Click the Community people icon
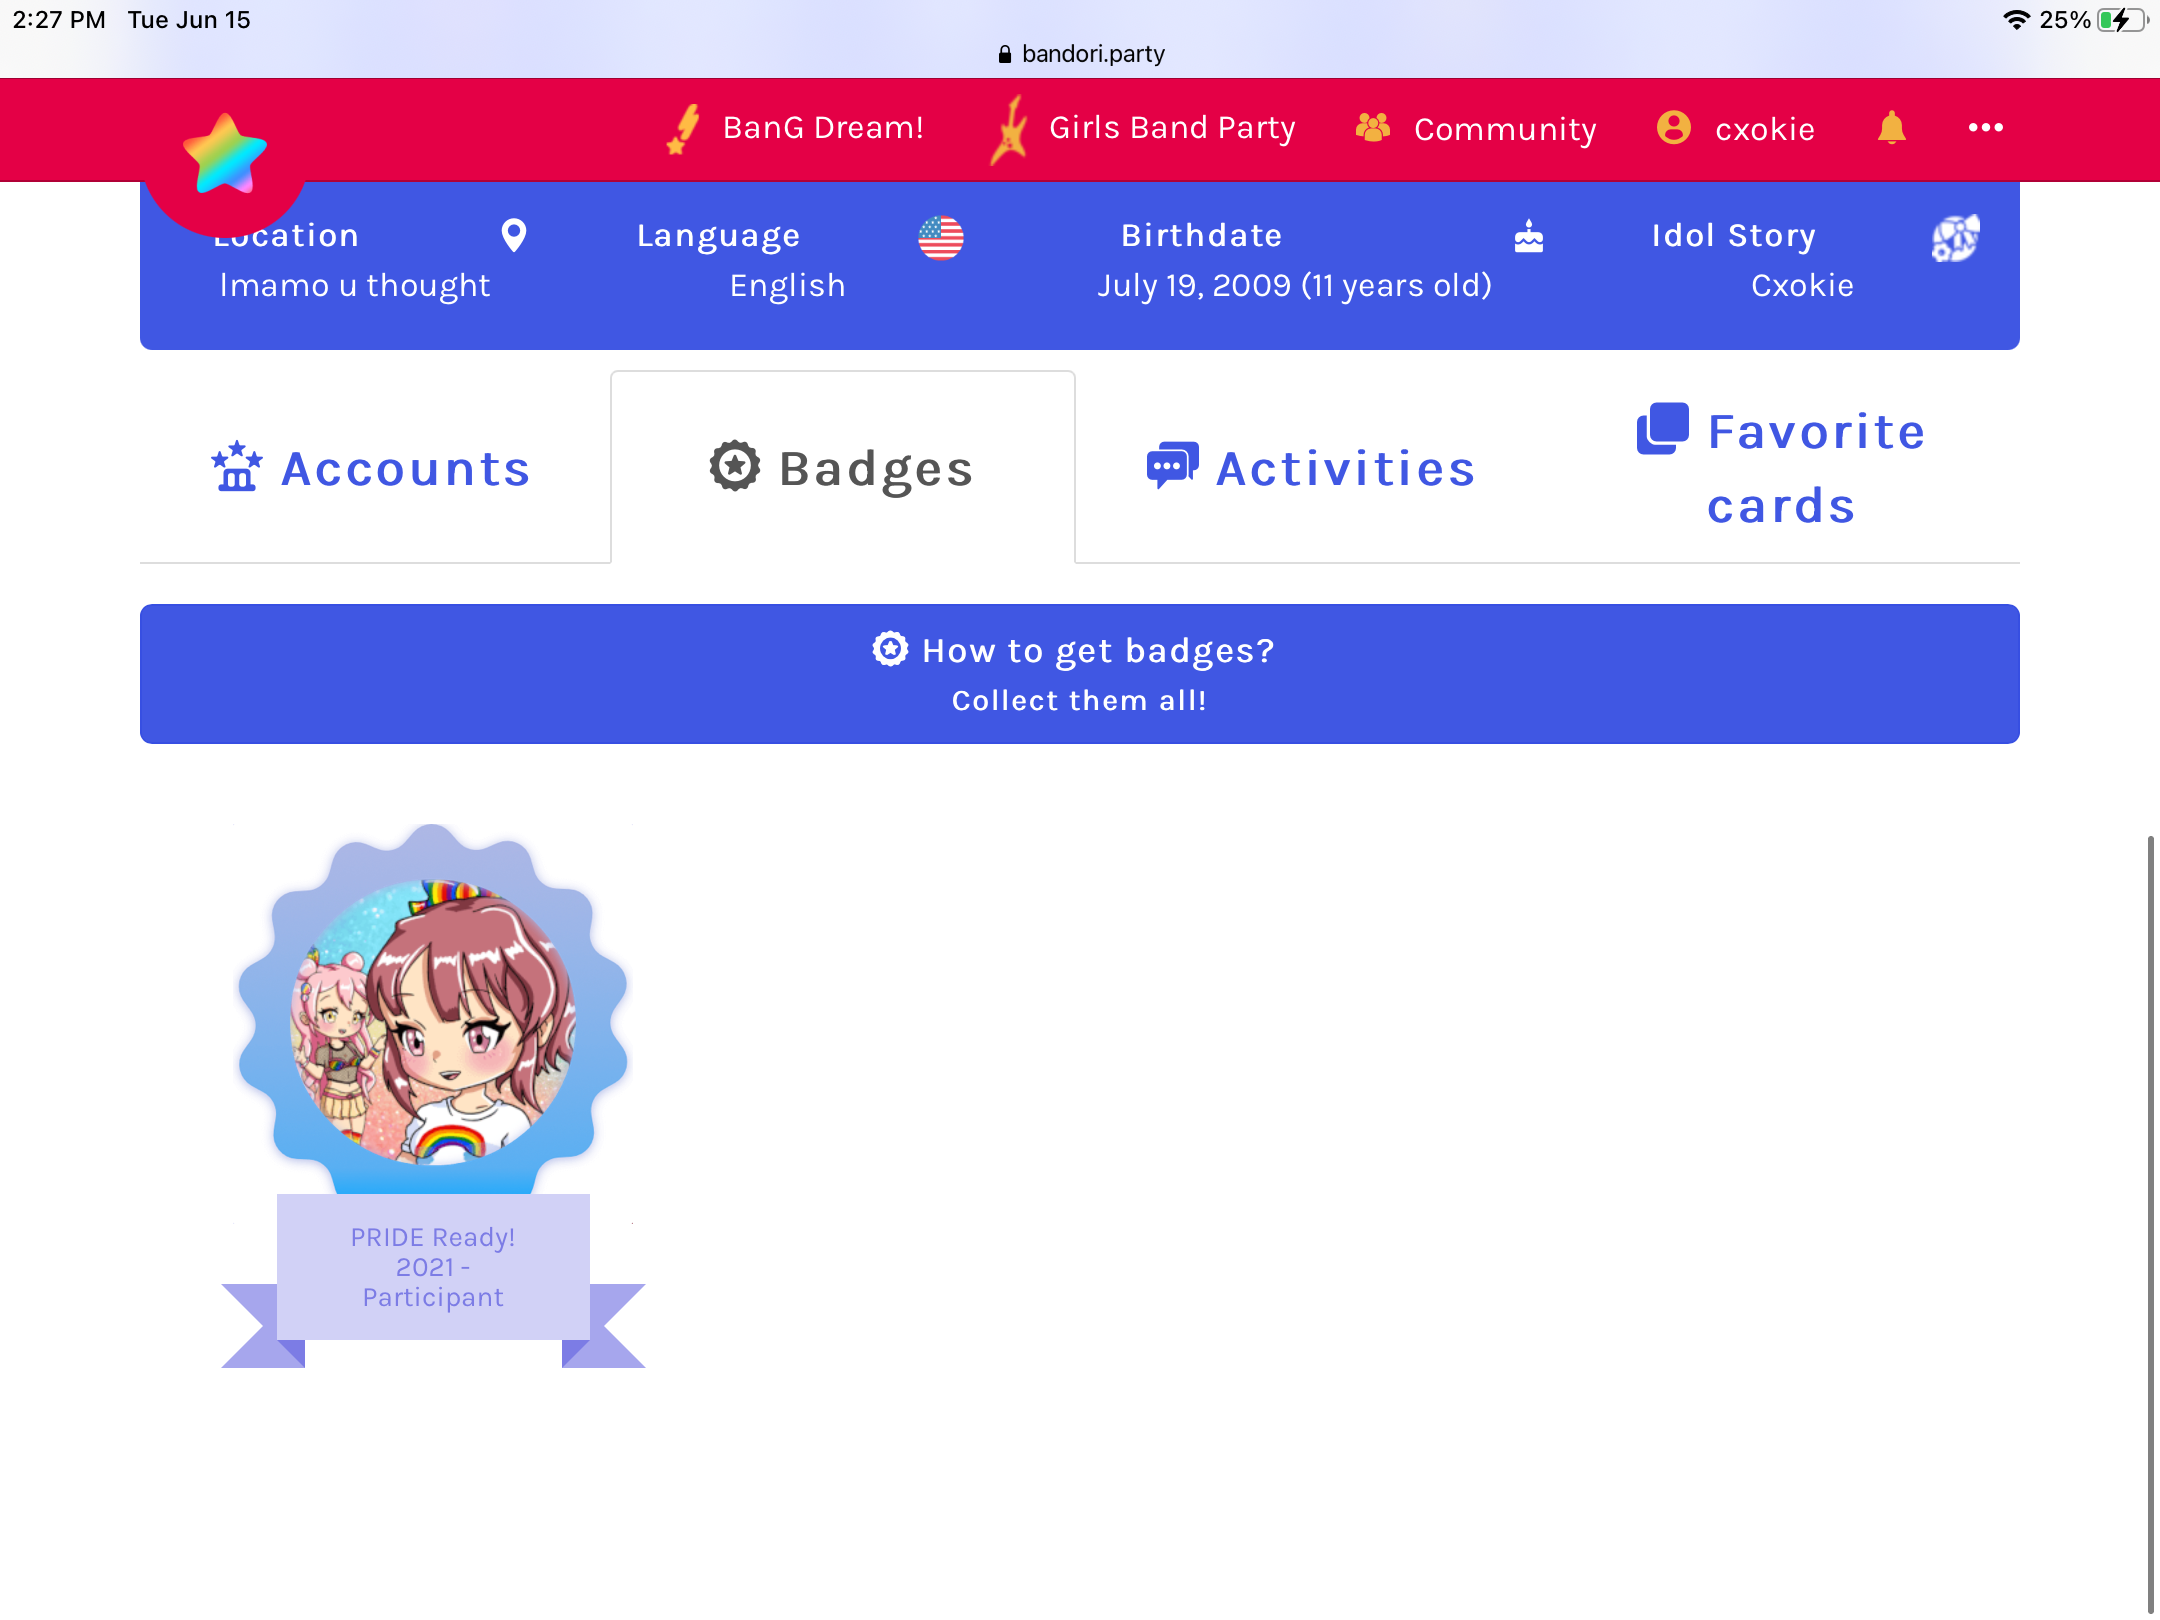This screenshot has height=1620, width=2160. click(1373, 128)
